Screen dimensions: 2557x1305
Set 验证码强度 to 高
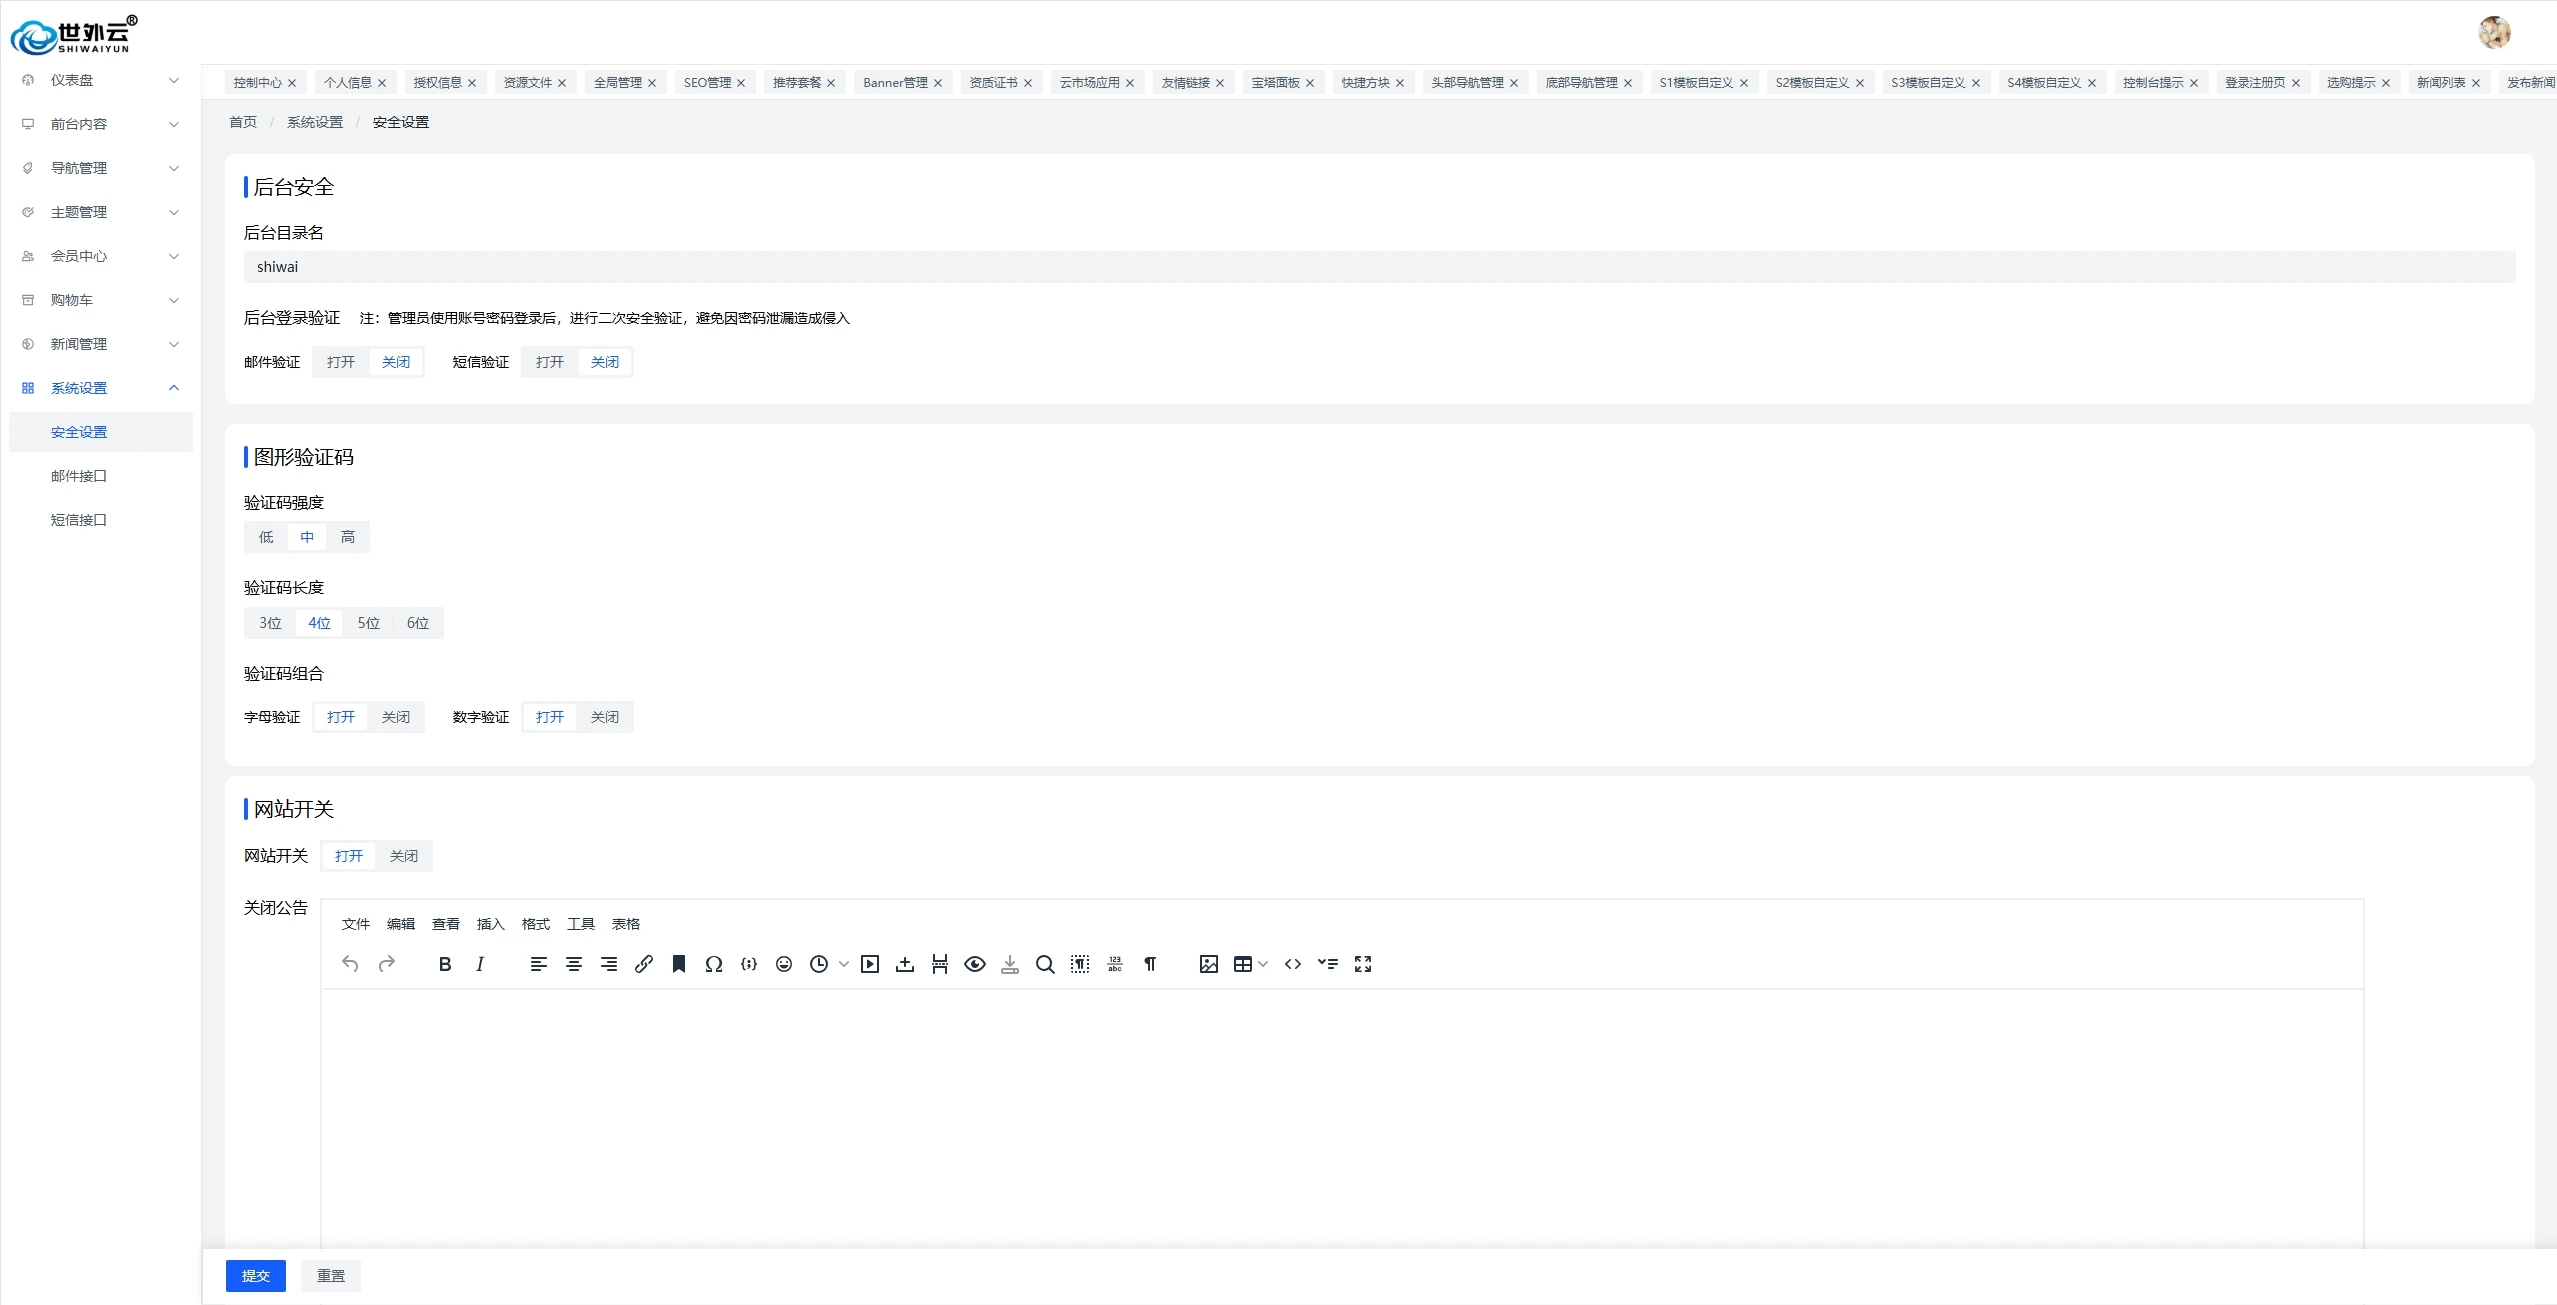click(348, 537)
